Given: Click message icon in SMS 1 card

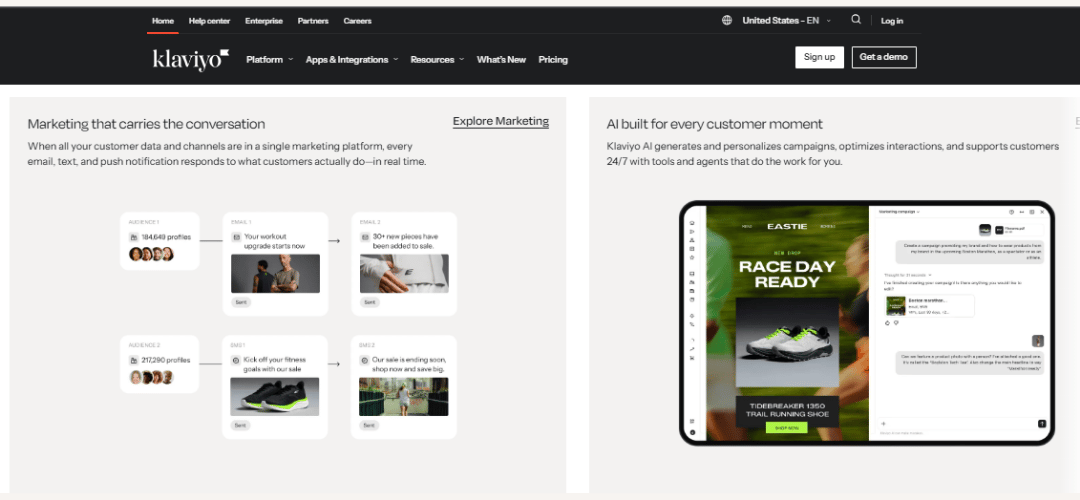Looking at the screenshot, I should [x=236, y=360].
